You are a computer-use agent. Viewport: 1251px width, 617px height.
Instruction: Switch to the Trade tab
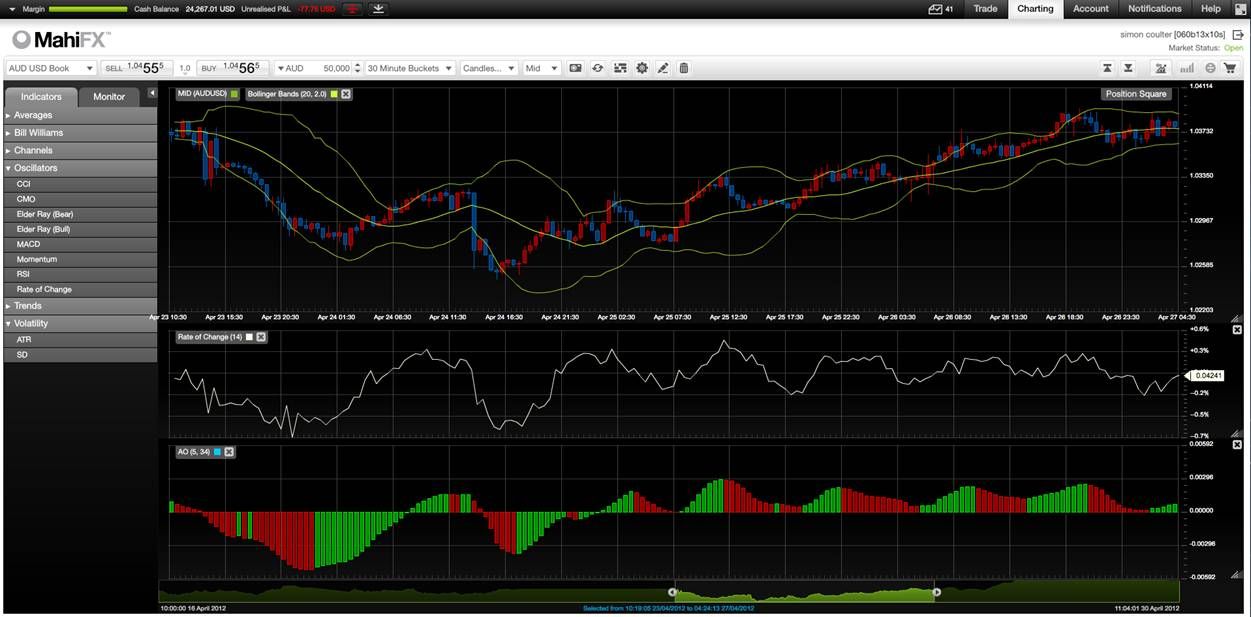(x=985, y=8)
